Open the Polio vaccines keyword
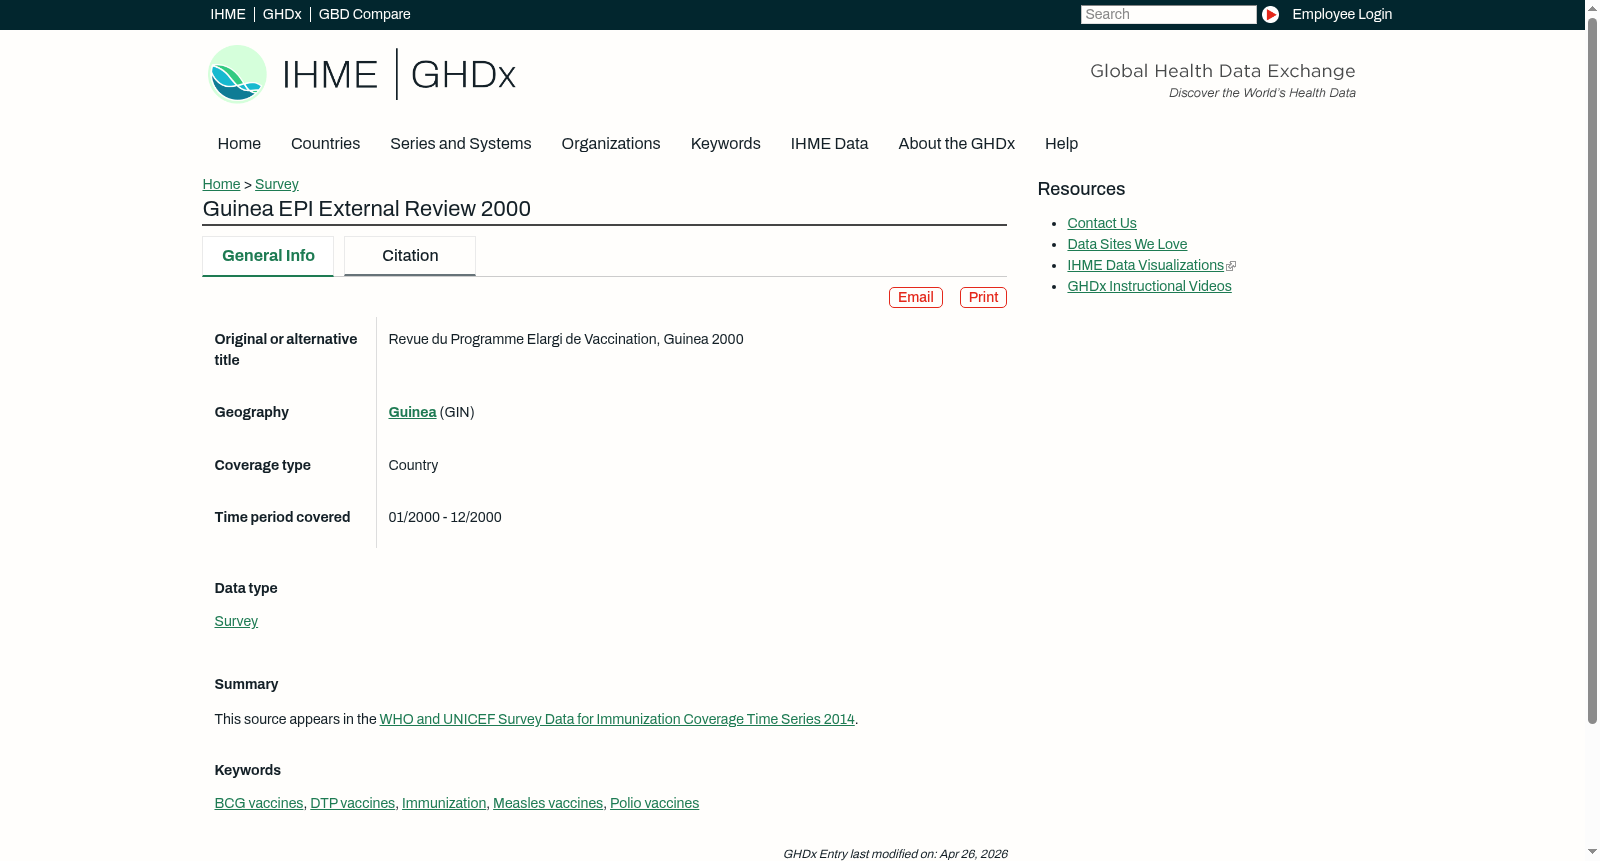The width and height of the screenshot is (1600, 861). point(655,803)
